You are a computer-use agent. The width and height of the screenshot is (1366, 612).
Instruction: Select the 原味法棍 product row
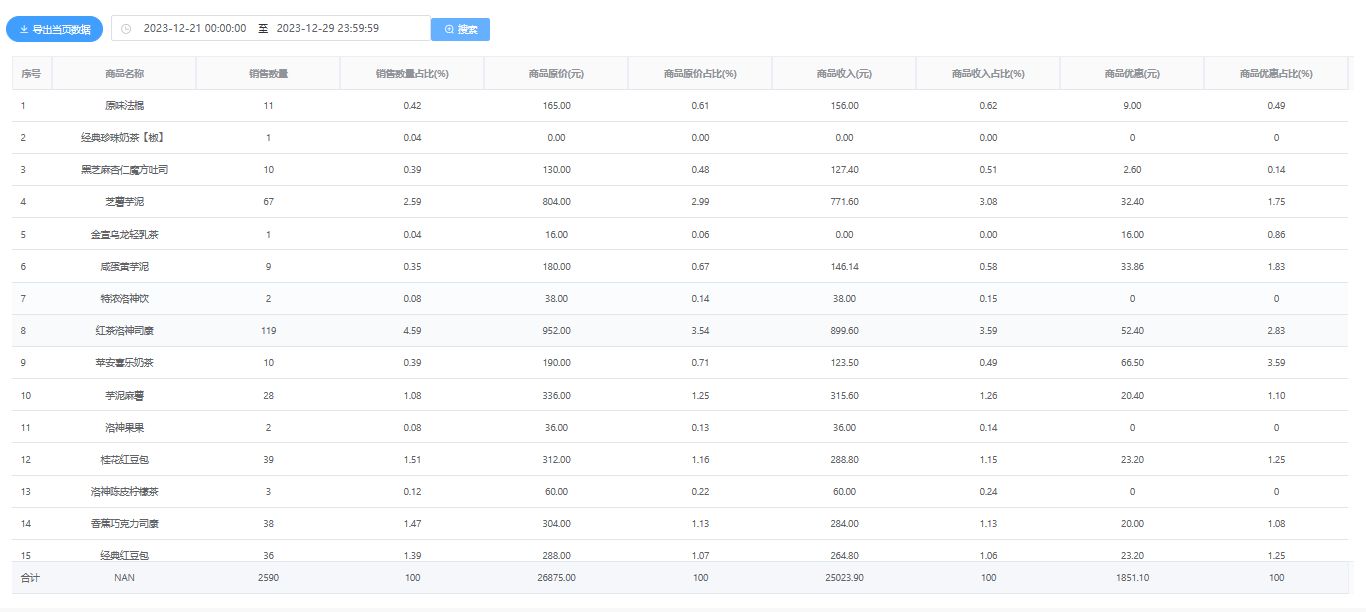[124, 106]
